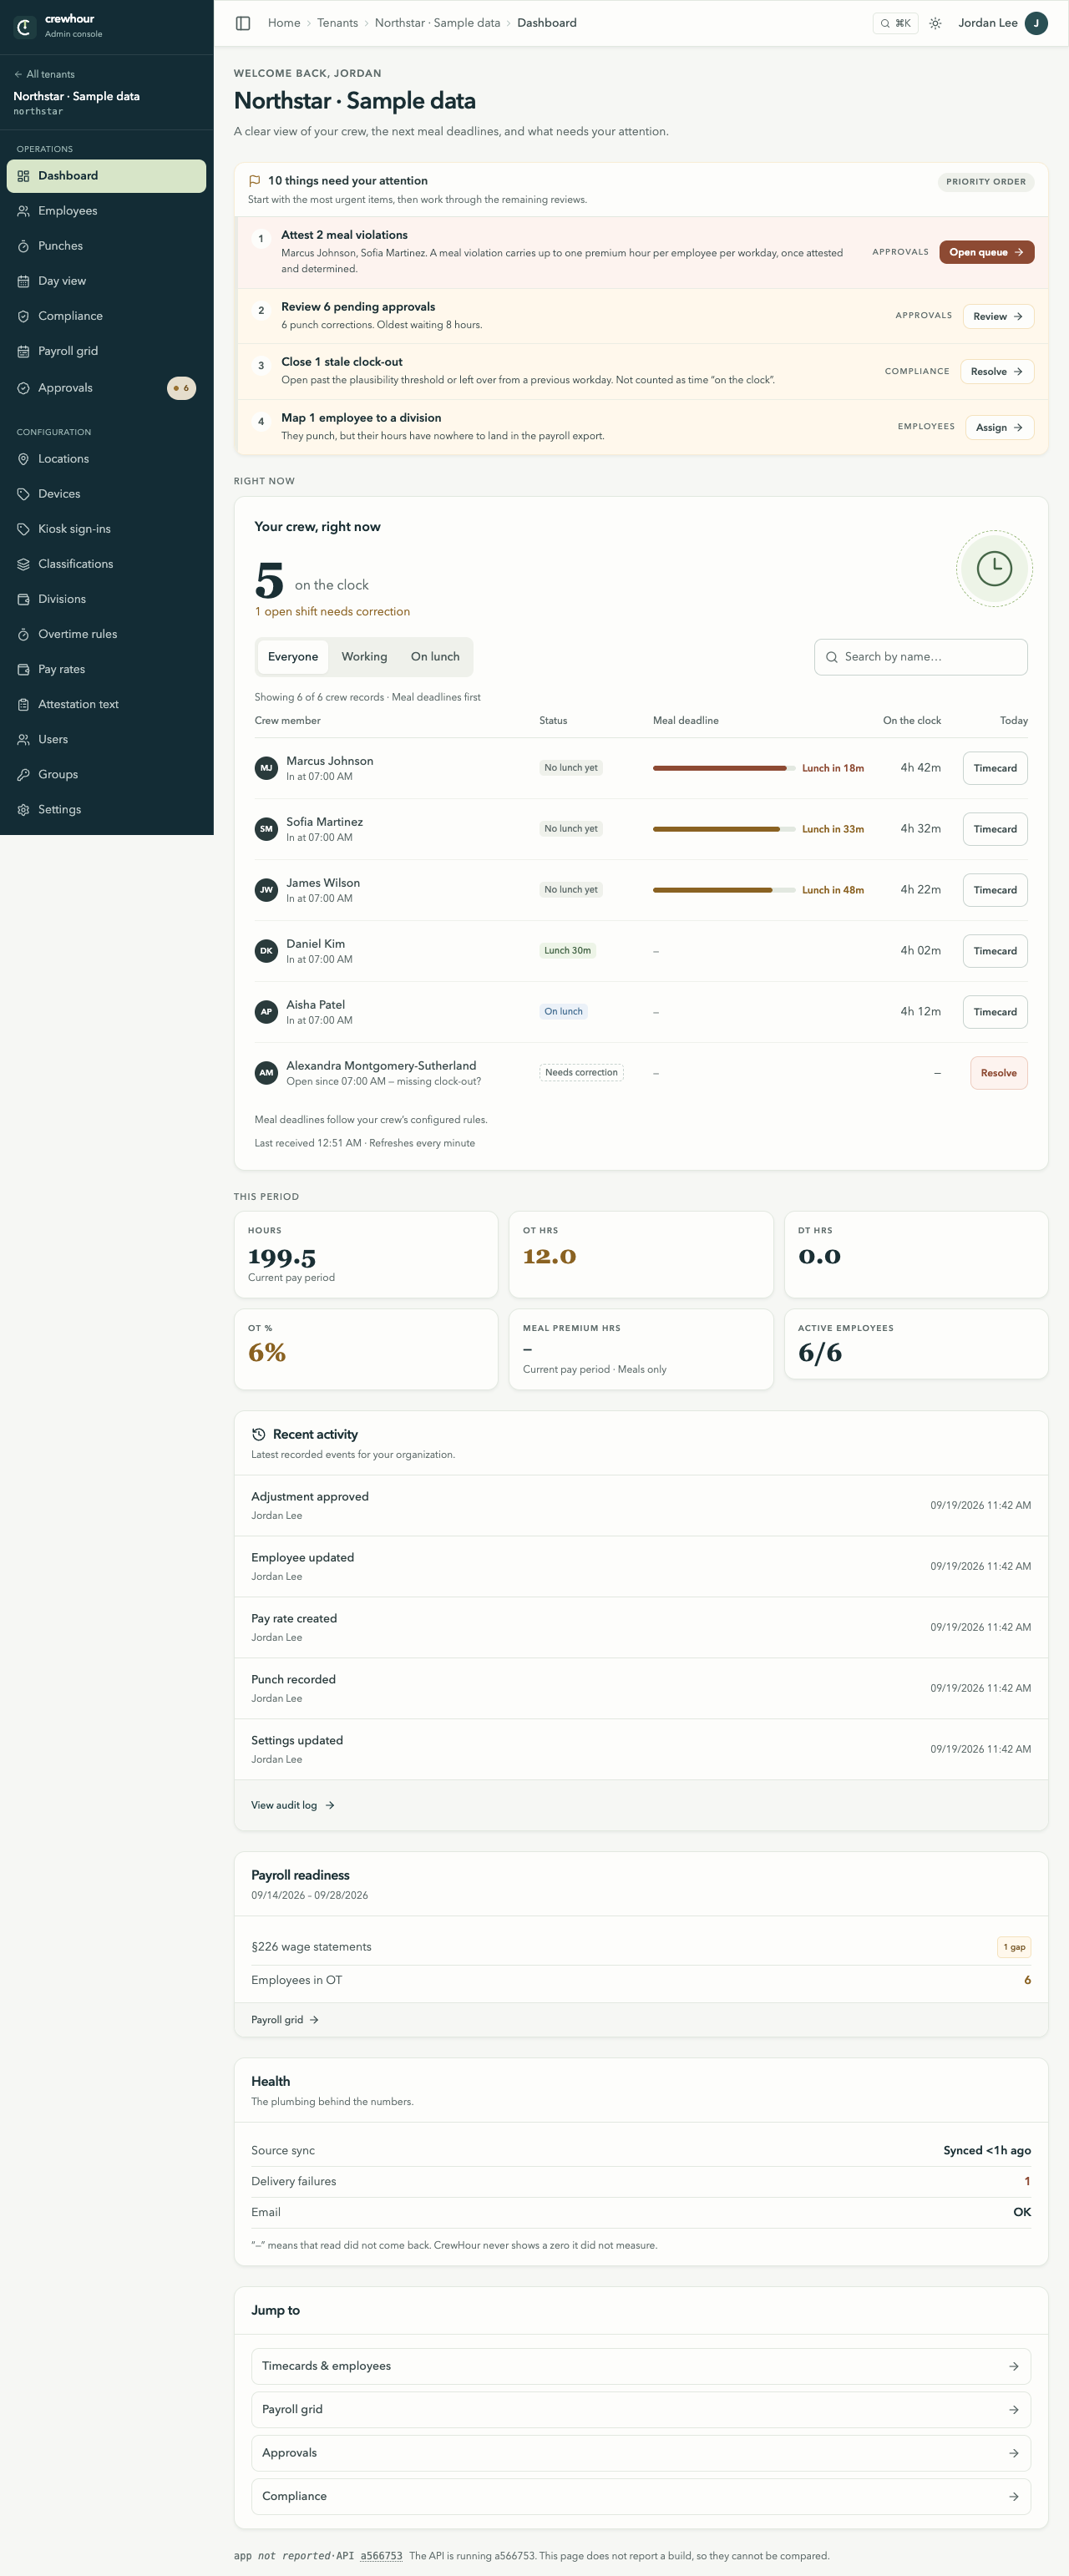Jump to Compliance row at bottom
1069x2576 pixels.
[641, 2496]
